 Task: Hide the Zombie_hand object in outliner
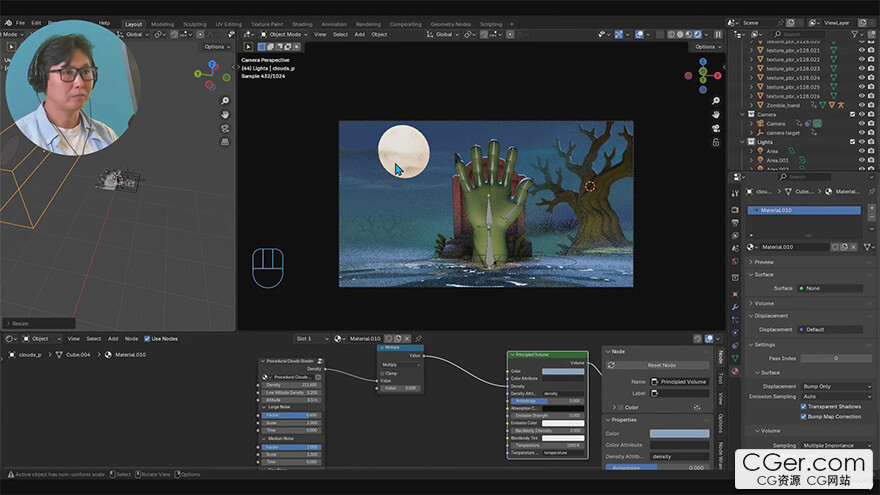point(861,104)
